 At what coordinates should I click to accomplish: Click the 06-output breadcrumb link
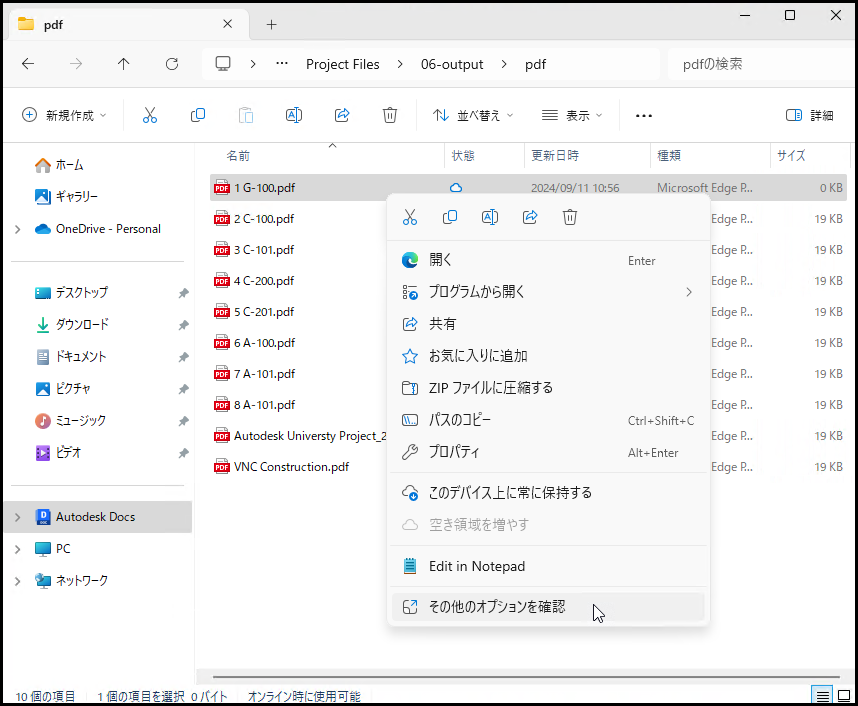point(451,63)
